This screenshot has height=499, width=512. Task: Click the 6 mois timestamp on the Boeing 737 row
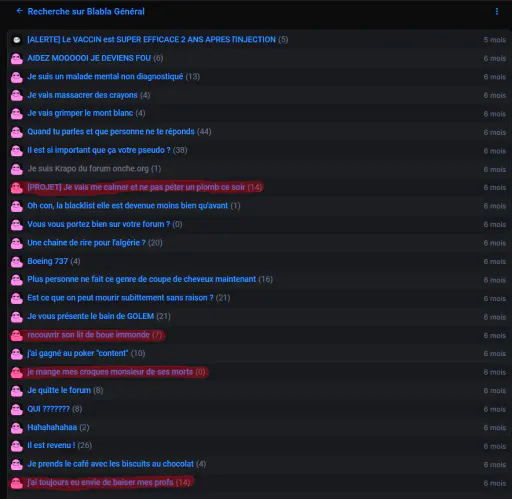(x=495, y=262)
